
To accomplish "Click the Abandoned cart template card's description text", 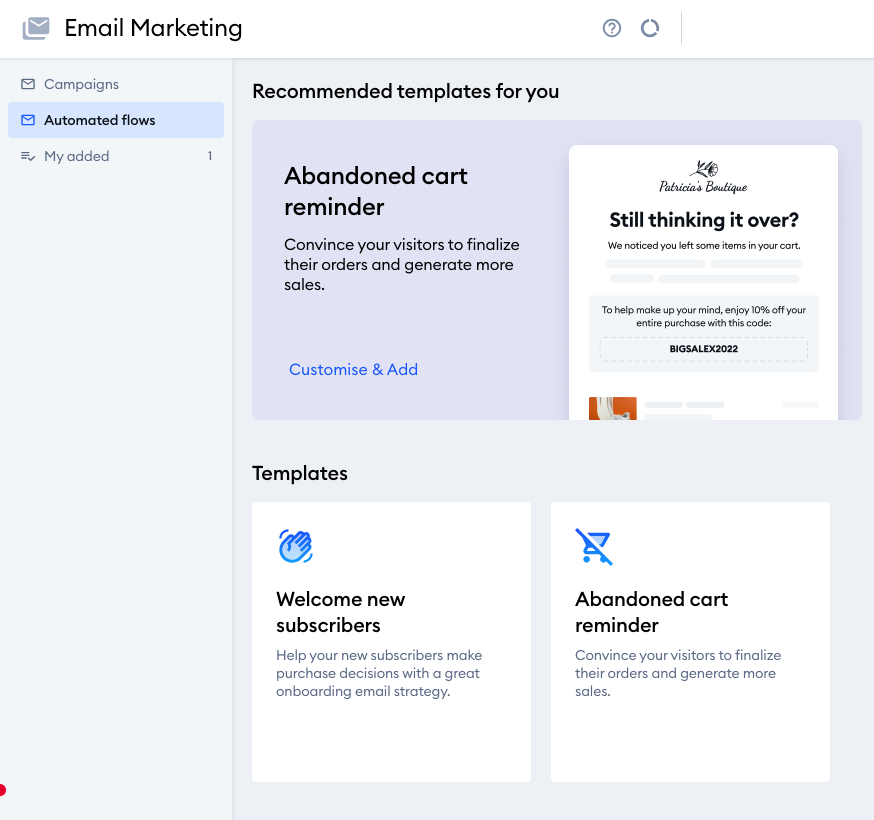I will pos(678,673).
